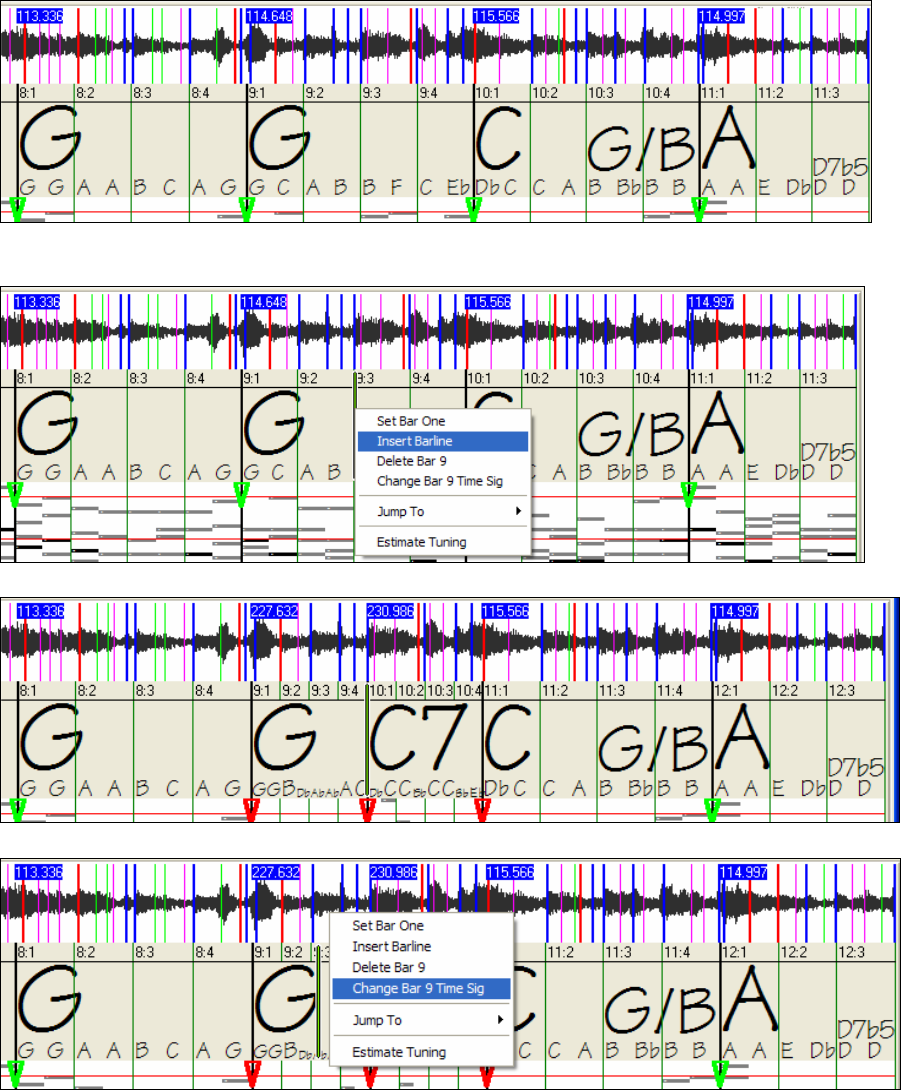Expand Jump To submenu in upper context menu
This screenshot has width=901, height=1090.
pos(443,512)
